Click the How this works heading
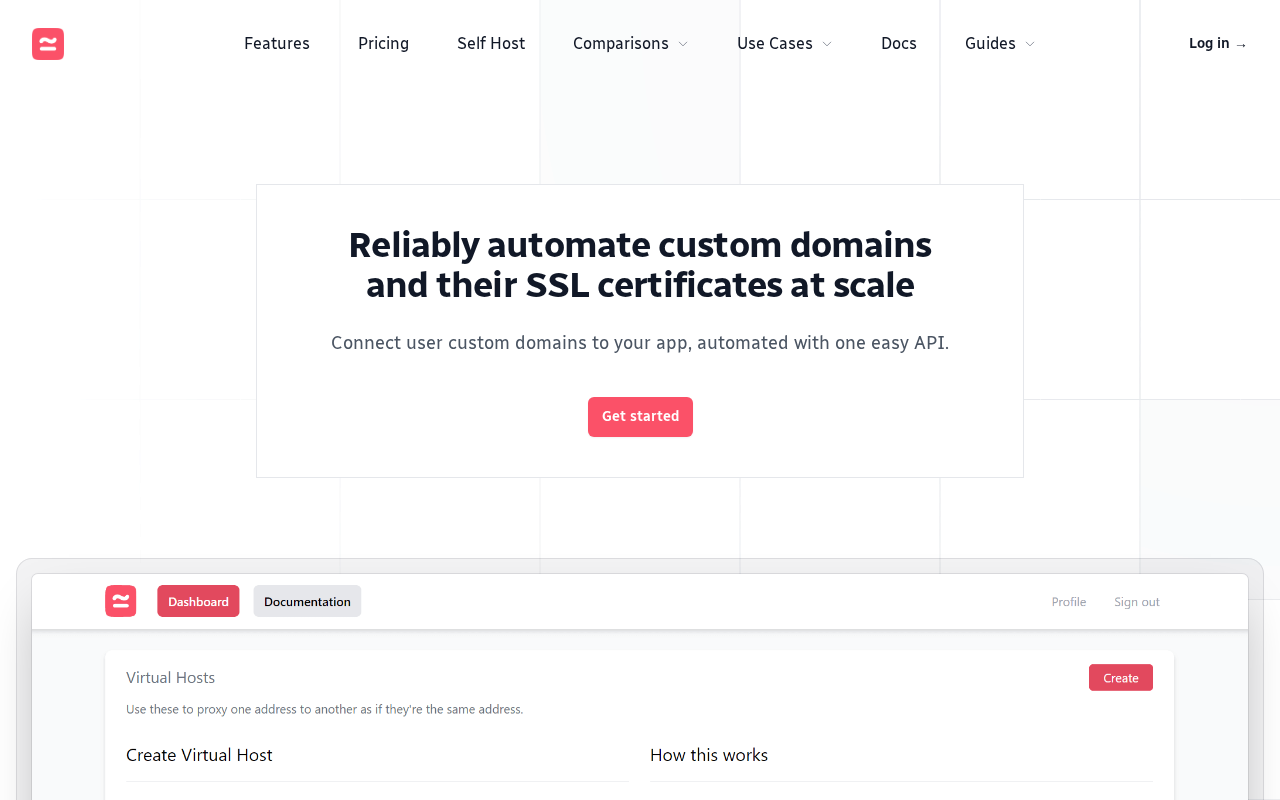Screen dimensions: 1280x800 point(709,755)
